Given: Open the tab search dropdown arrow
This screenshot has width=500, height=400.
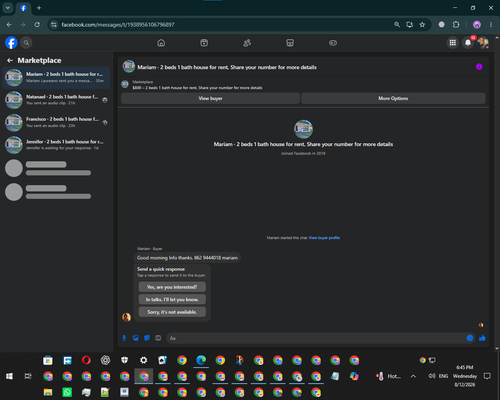Looking at the screenshot, I should click(x=8, y=8).
